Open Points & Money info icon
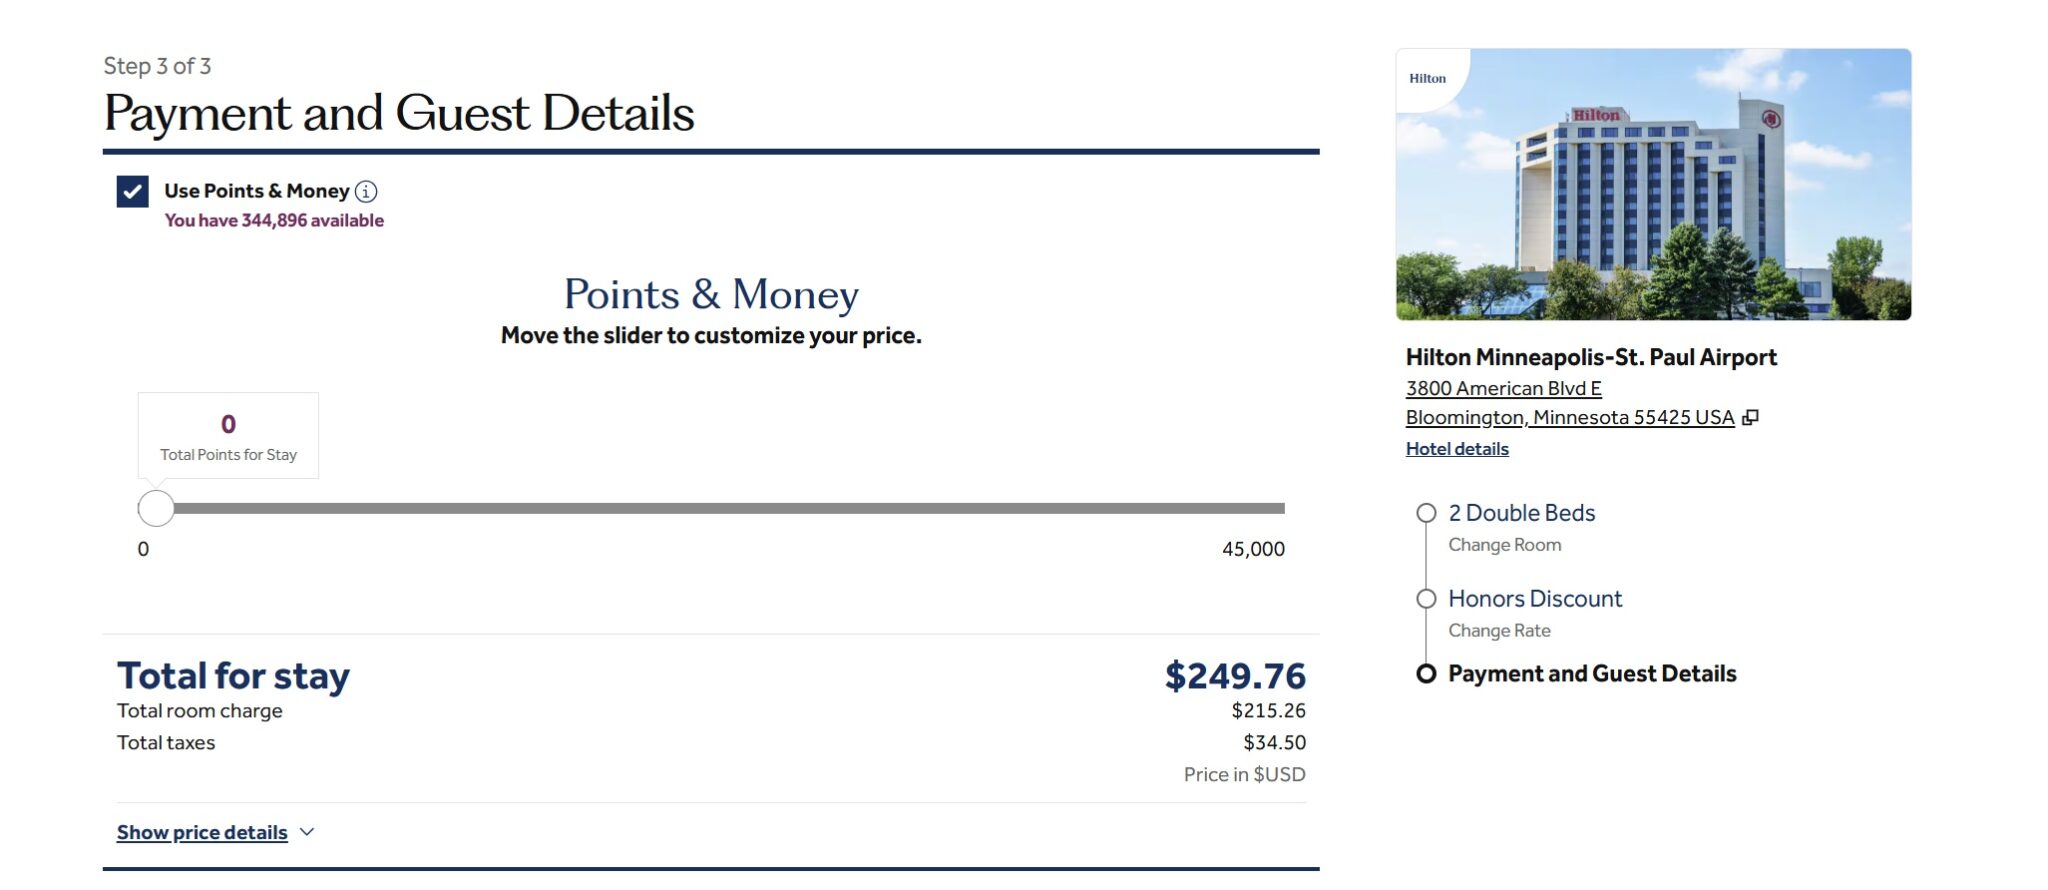This screenshot has height=890, width=2048. [x=367, y=191]
